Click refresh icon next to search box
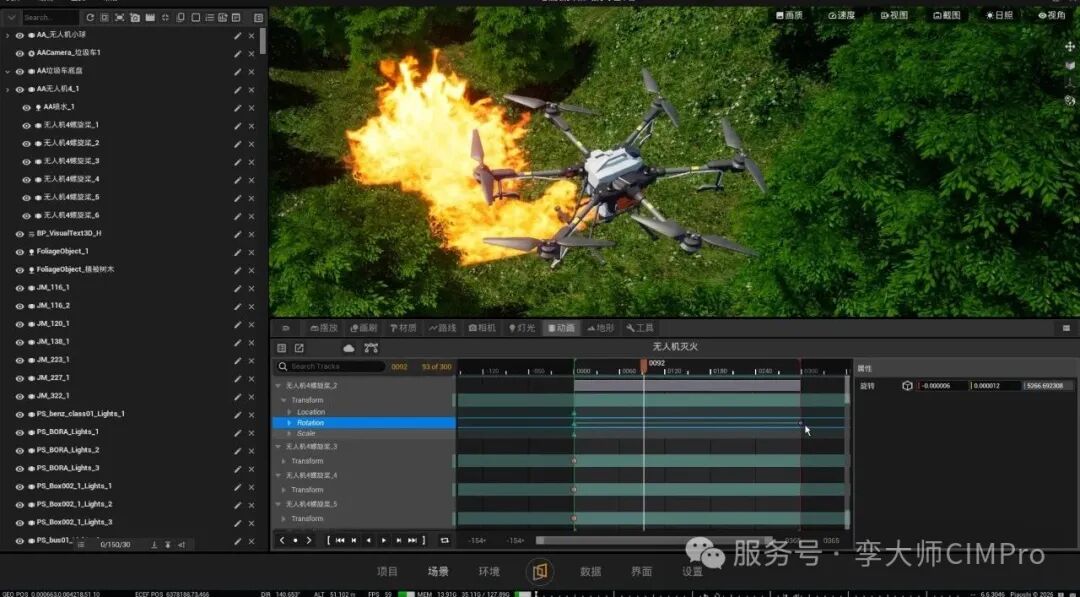The image size is (1080, 597). point(90,17)
